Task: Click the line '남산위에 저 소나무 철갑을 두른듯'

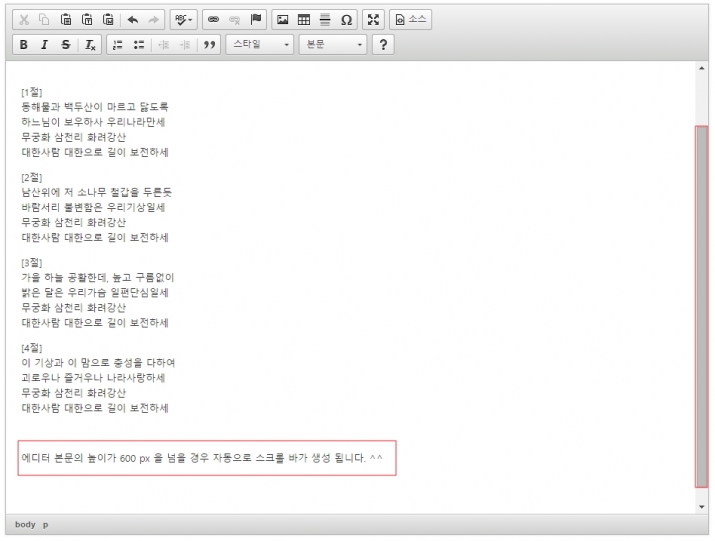Action: click(96, 192)
